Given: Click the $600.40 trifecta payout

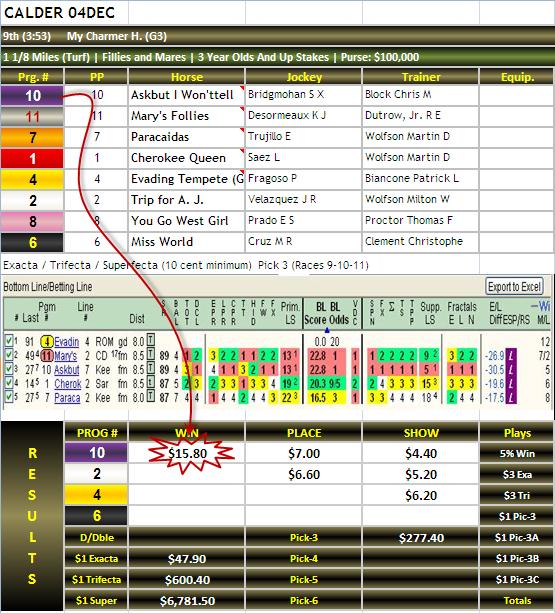Looking at the screenshot, I should pyautogui.click(x=187, y=580).
